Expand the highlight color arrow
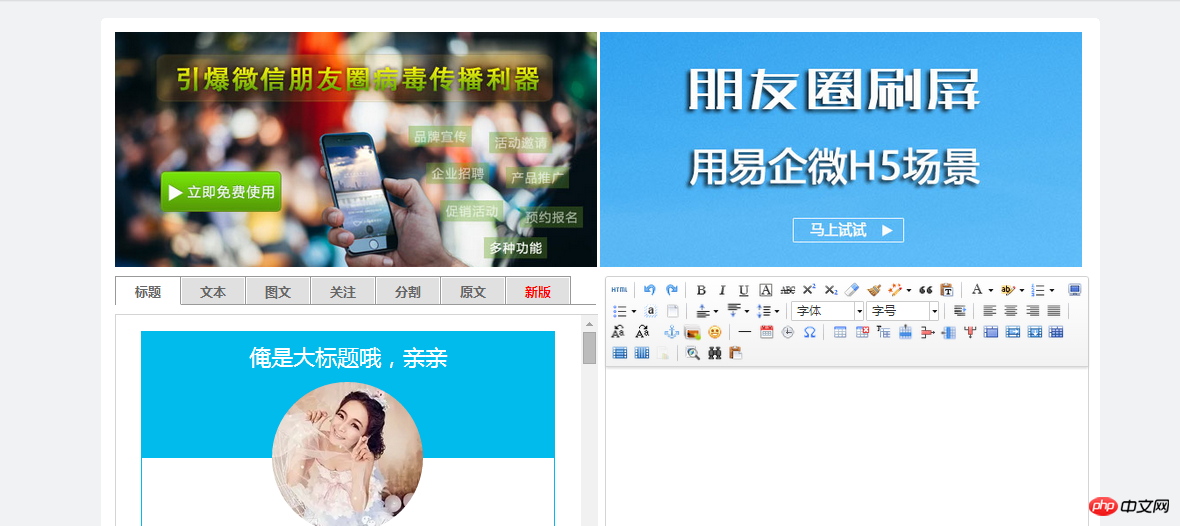Viewport: 1180px width, 526px height. tap(1022, 290)
